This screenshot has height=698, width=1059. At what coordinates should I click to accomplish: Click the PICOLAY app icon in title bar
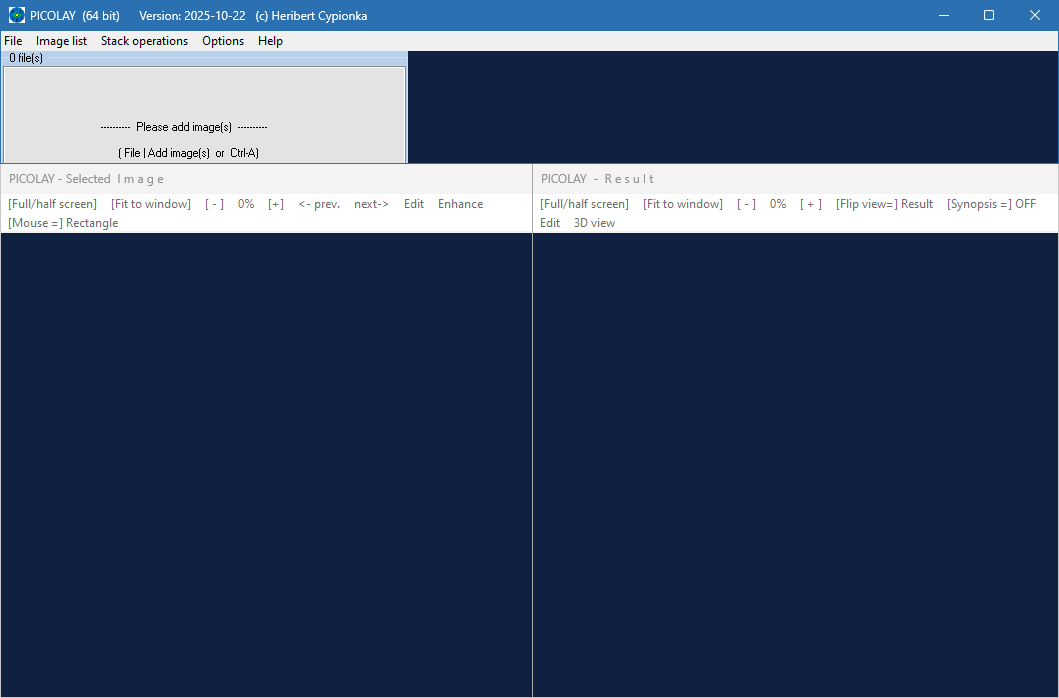click(x=16, y=15)
